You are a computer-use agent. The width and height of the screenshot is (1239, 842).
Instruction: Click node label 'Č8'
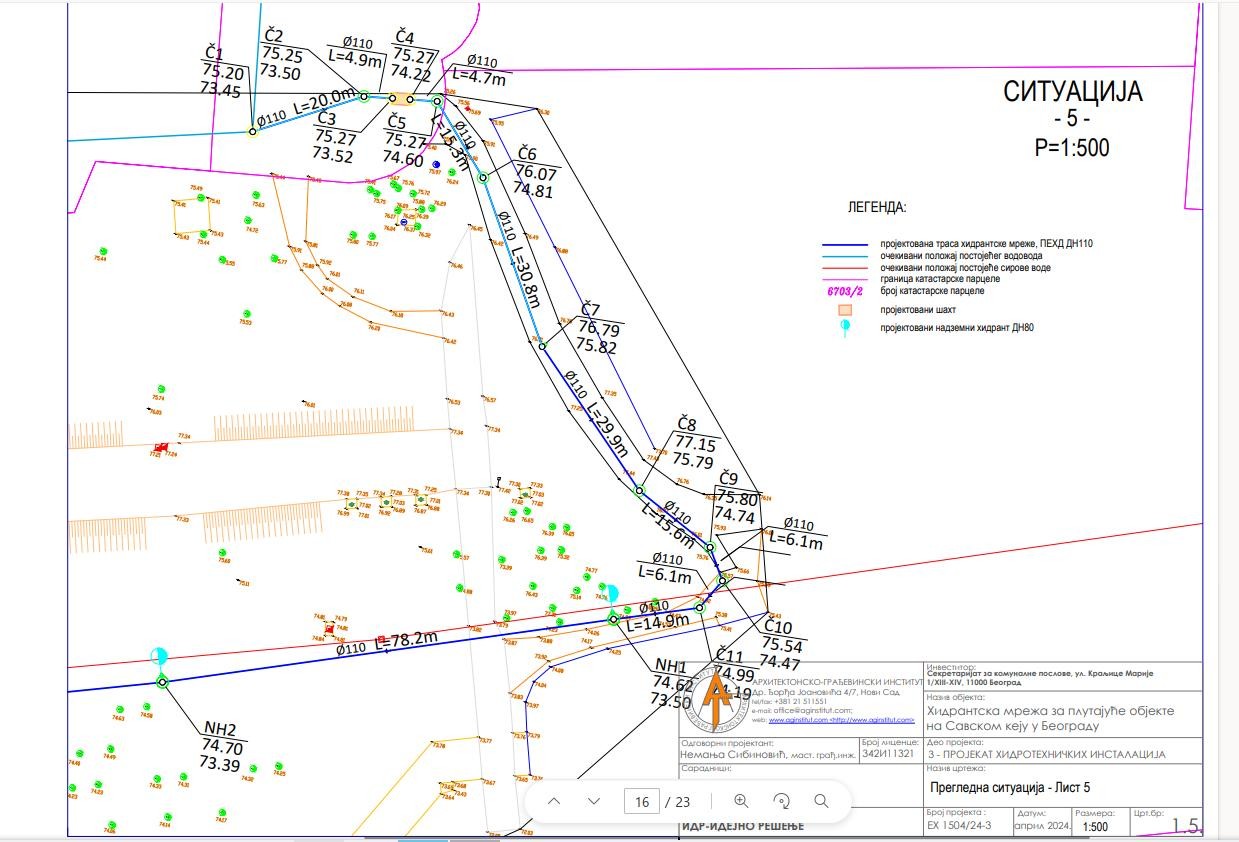tap(687, 425)
